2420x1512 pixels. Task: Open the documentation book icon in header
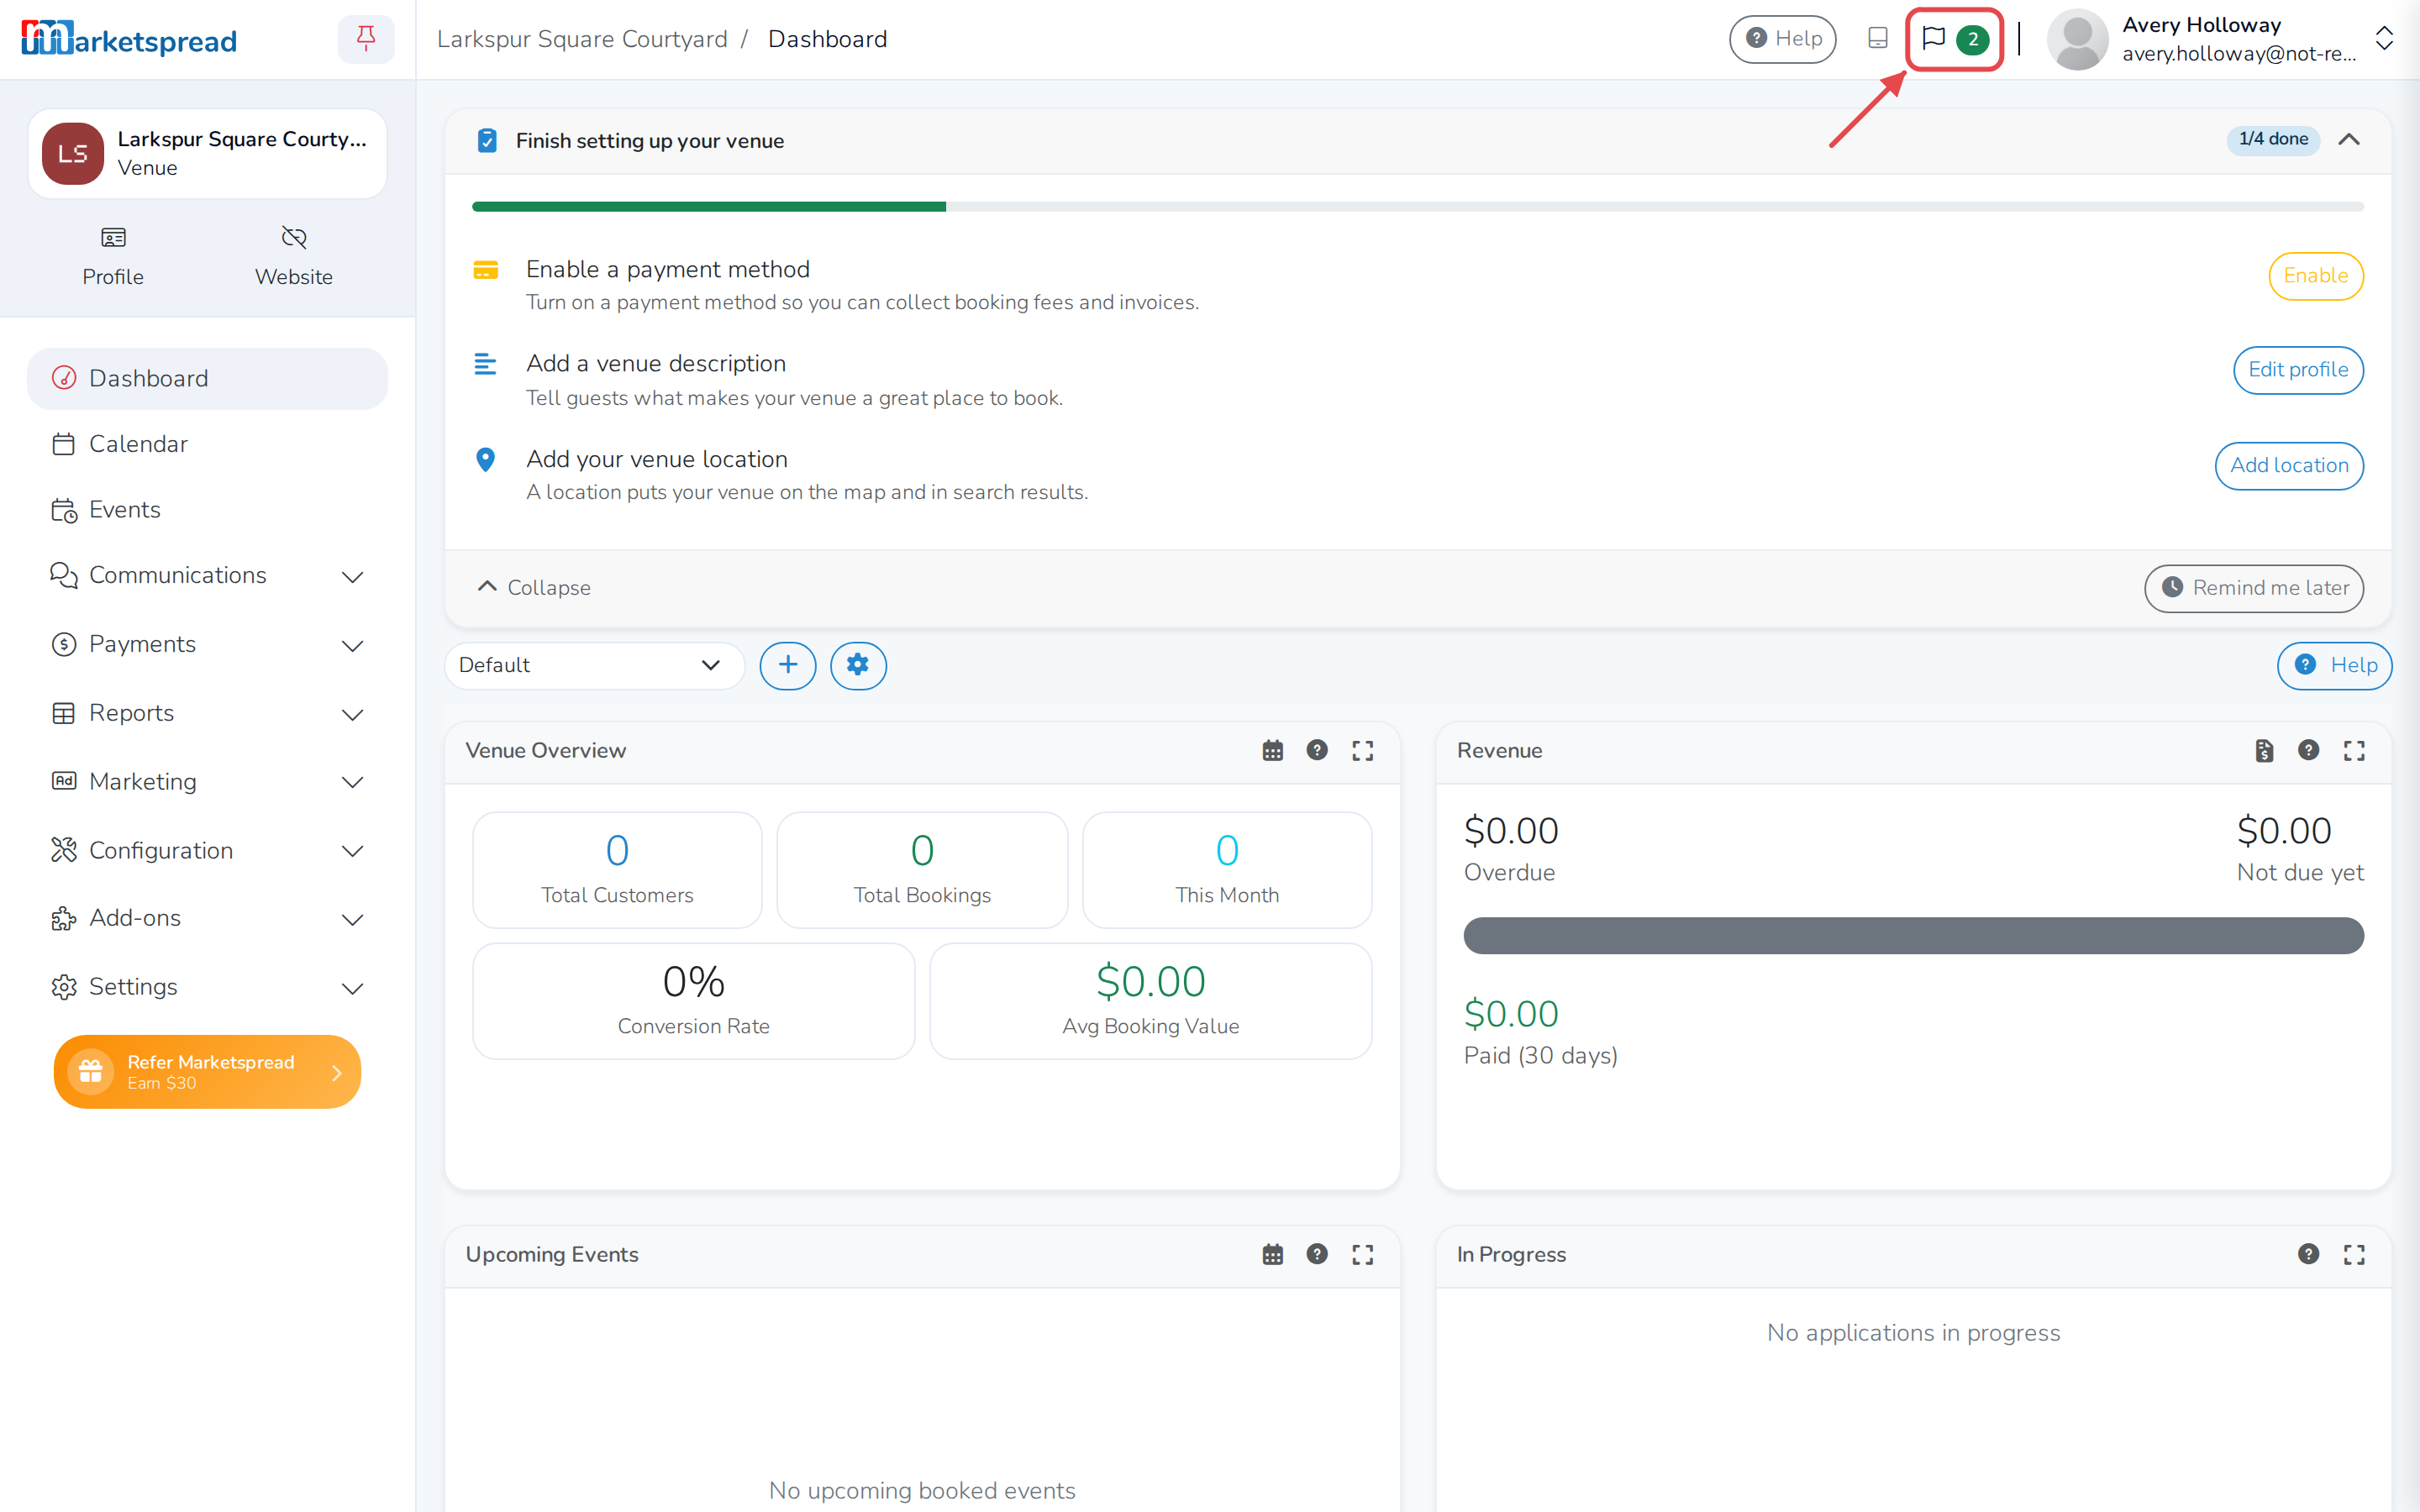click(1877, 39)
